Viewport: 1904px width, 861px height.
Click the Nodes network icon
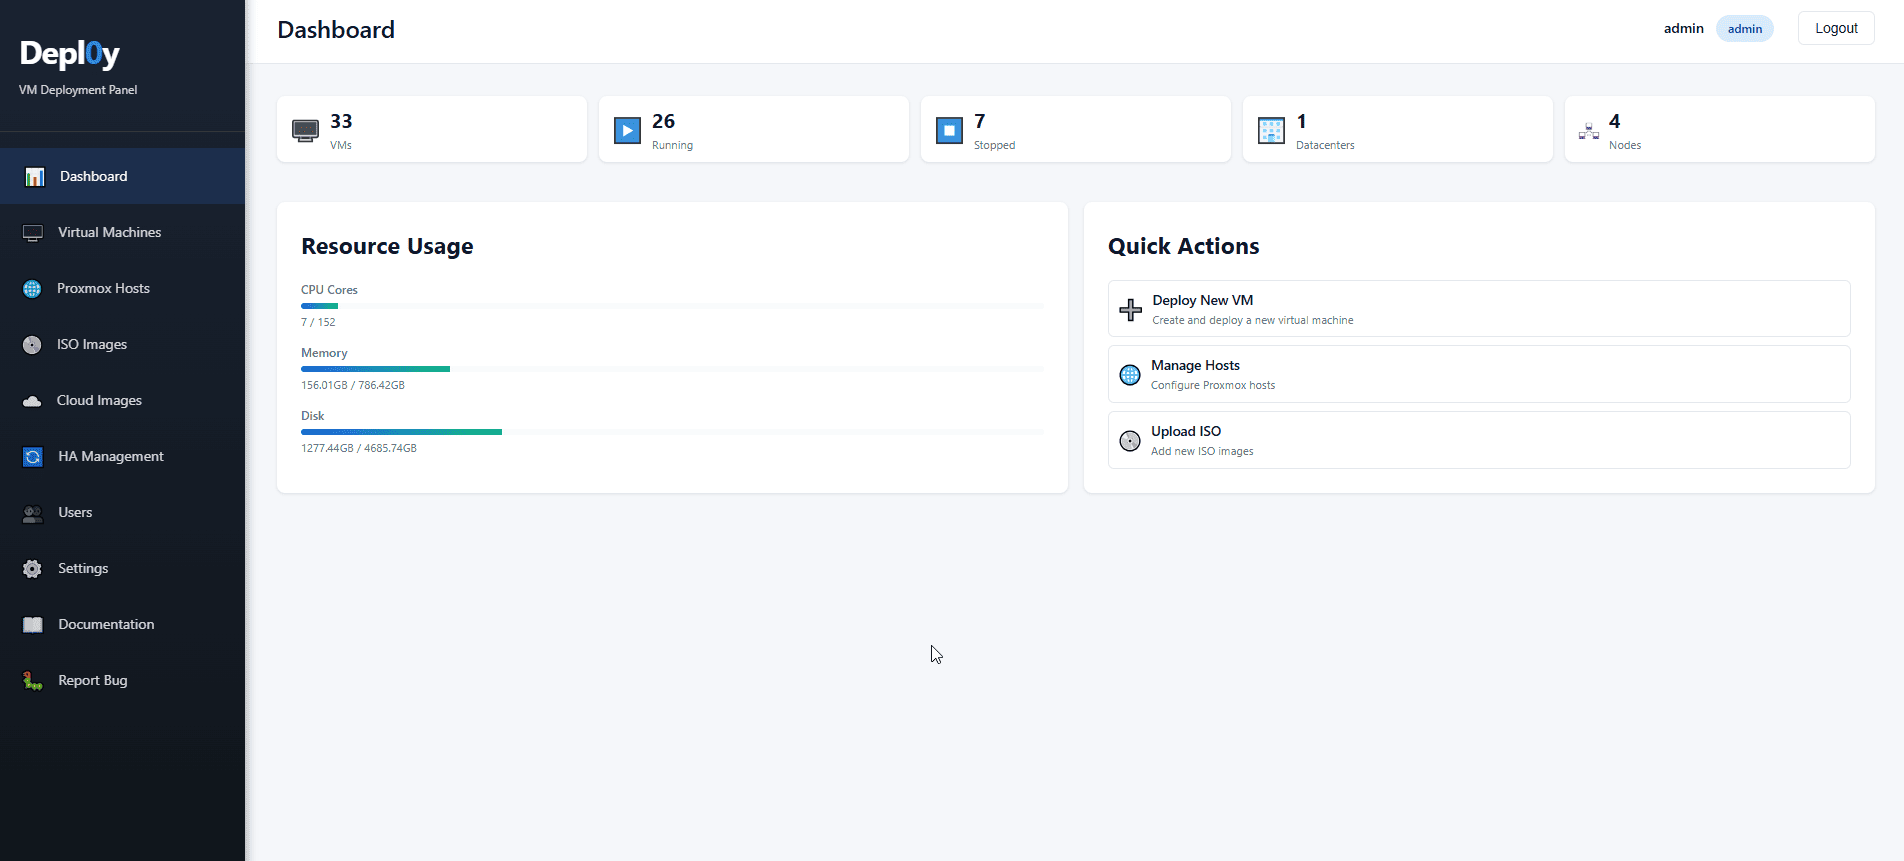[1589, 130]
